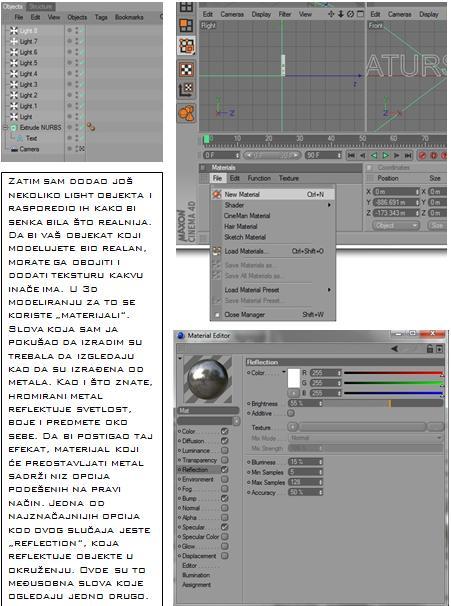Click the rotate-view icon in Right viewport
This screenshot has height=606, width=451.
pyautogui.click(x=351, y=14)
